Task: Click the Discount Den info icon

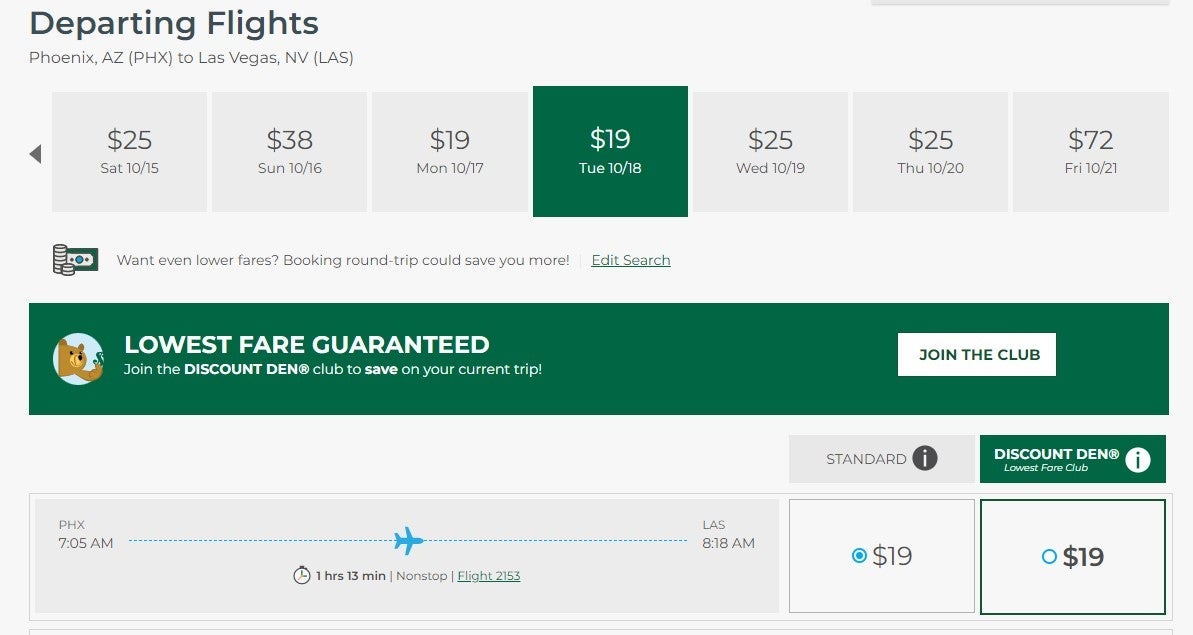Action: 1138,460
